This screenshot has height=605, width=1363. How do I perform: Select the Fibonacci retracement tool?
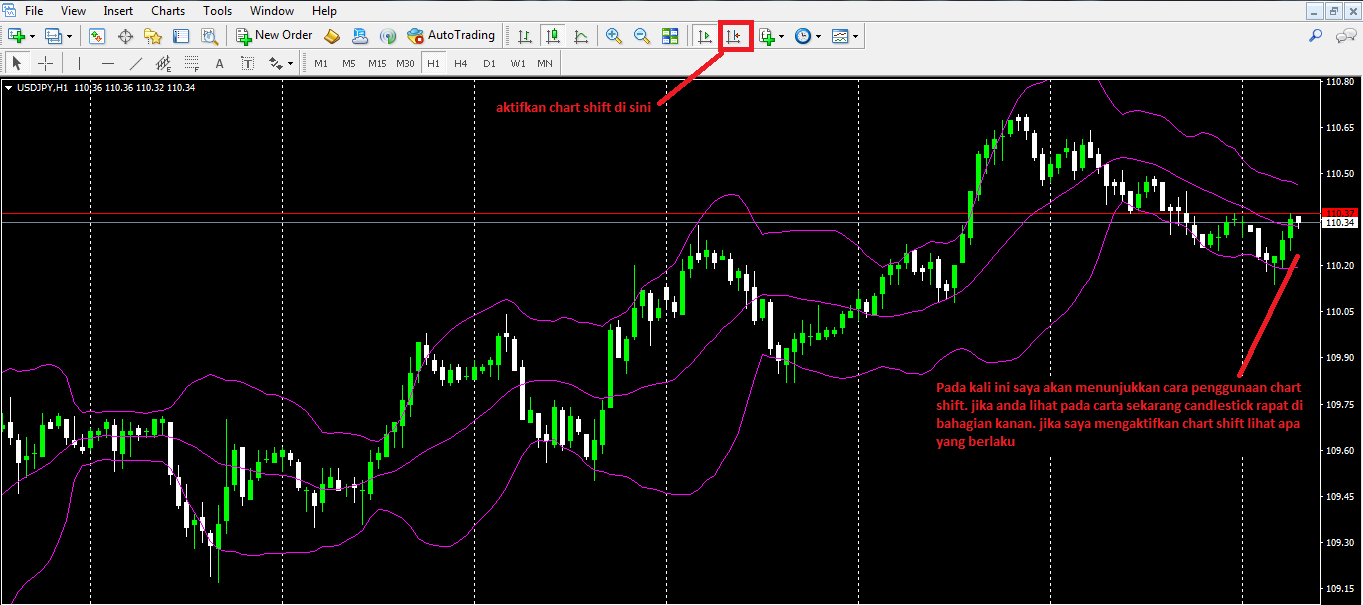click(191, 63)
